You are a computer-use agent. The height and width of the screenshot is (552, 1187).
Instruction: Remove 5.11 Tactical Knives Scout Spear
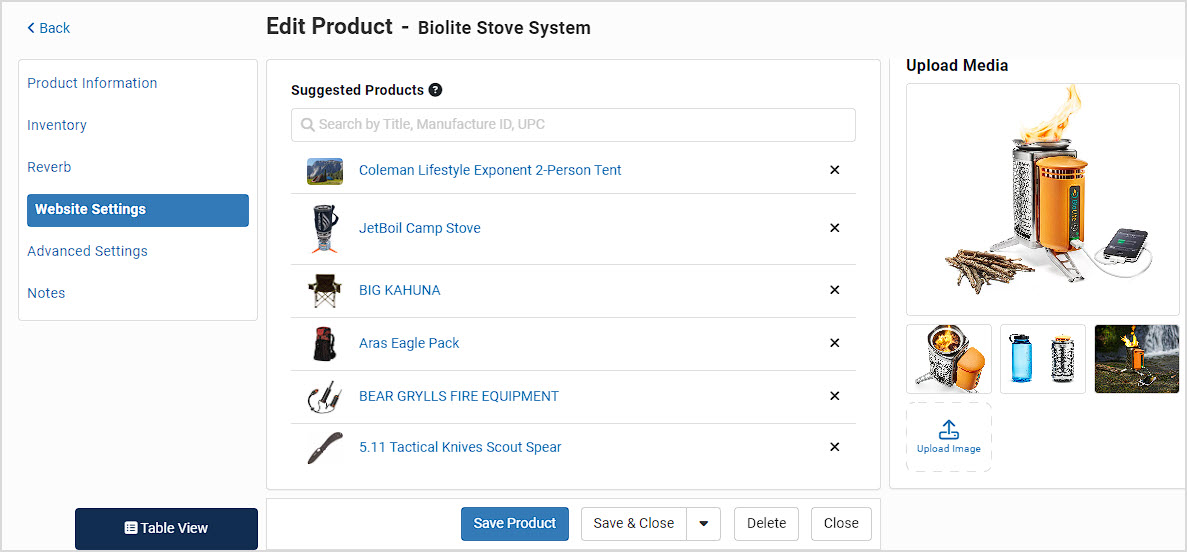pyautogui.click(x=835, y=447)
